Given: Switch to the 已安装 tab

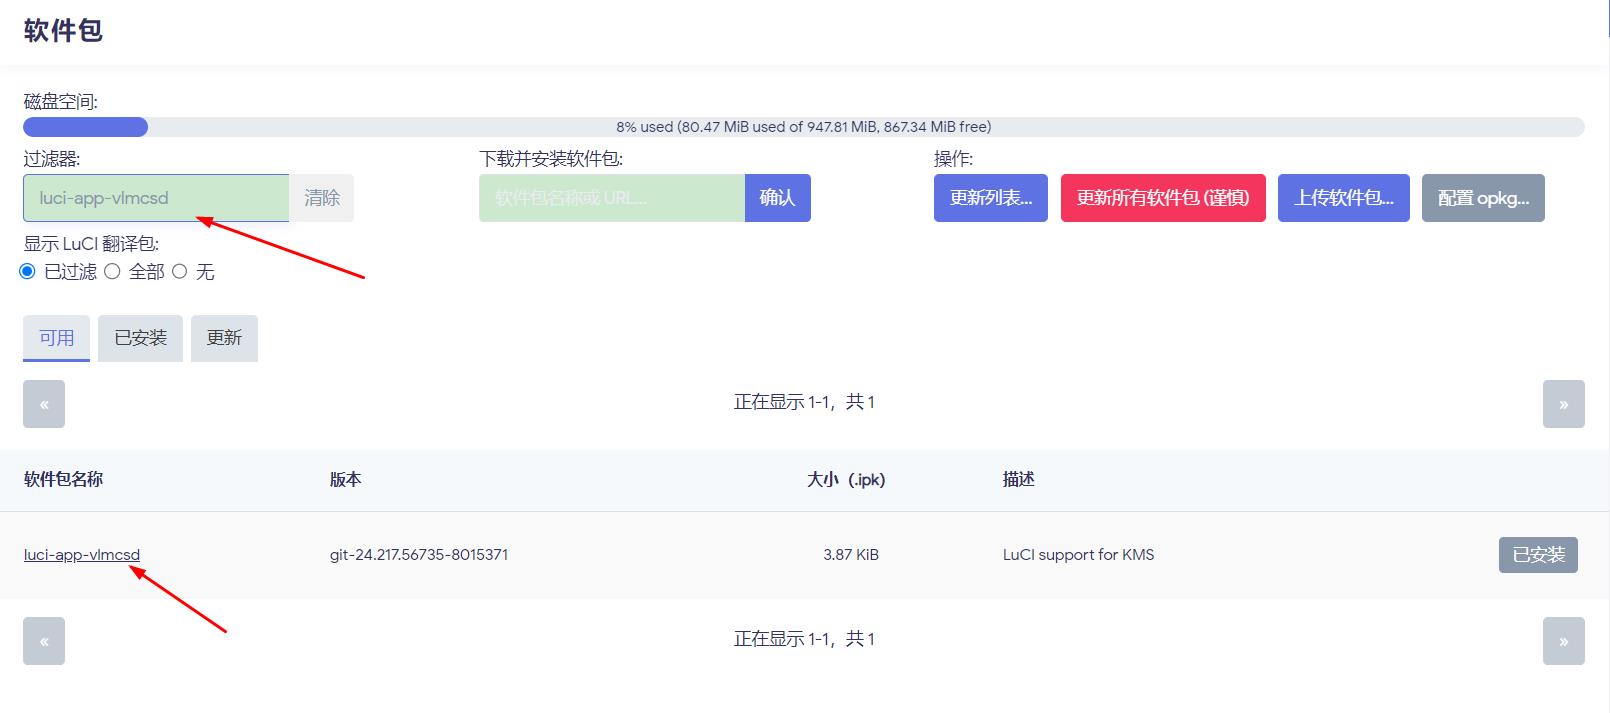Looking at the screenshot, I should (x=140, y=338).
